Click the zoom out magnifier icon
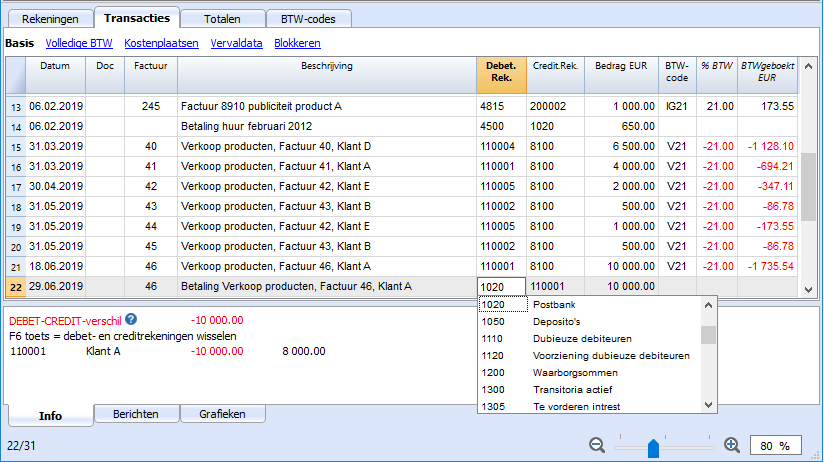The width and height of the screenshot is (824, 462). click(x=596, y=445)
